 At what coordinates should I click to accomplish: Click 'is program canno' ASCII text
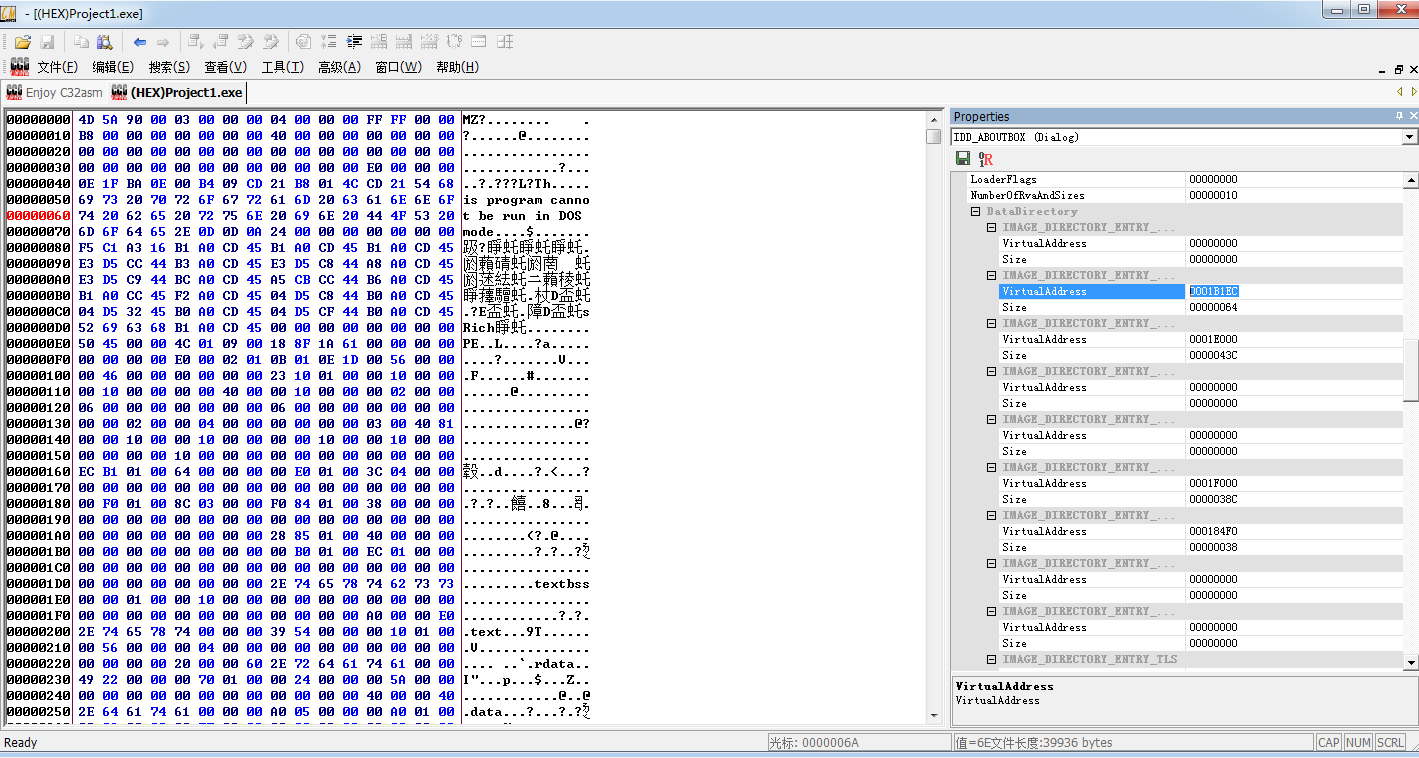[x=526, y=199]
